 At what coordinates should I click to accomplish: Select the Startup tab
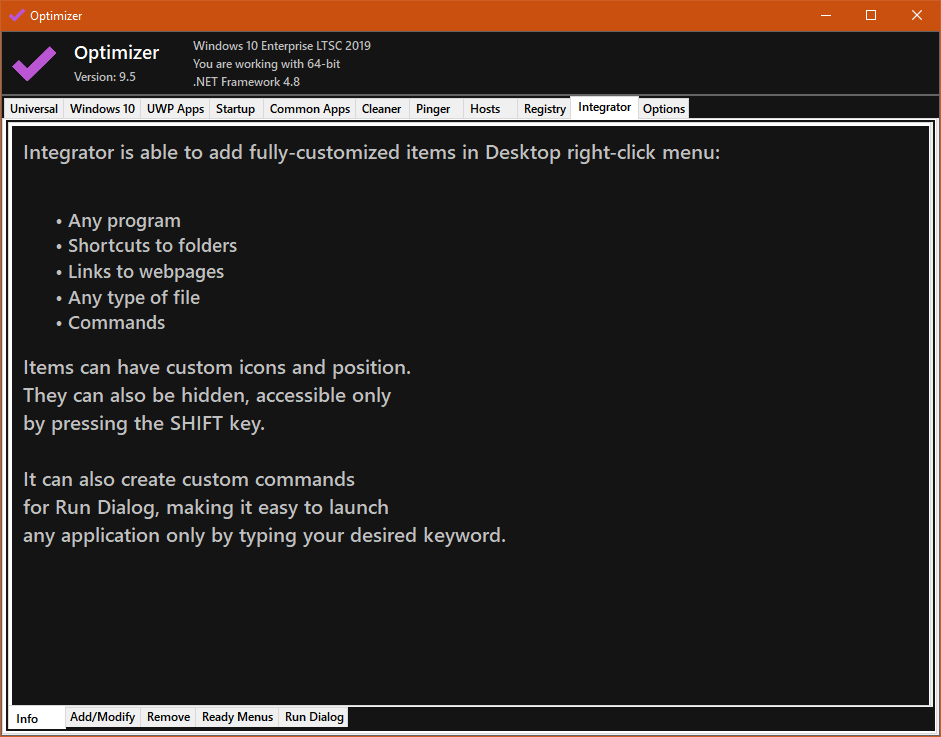[235, 109]
